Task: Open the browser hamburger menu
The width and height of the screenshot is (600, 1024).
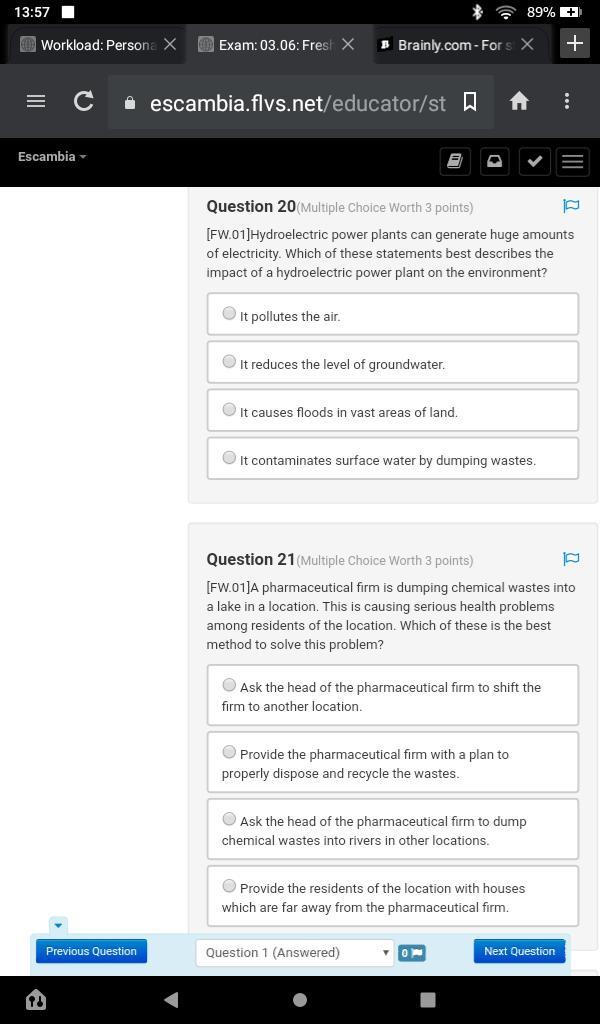Action: pyautogui.click(x=36, y=101)
